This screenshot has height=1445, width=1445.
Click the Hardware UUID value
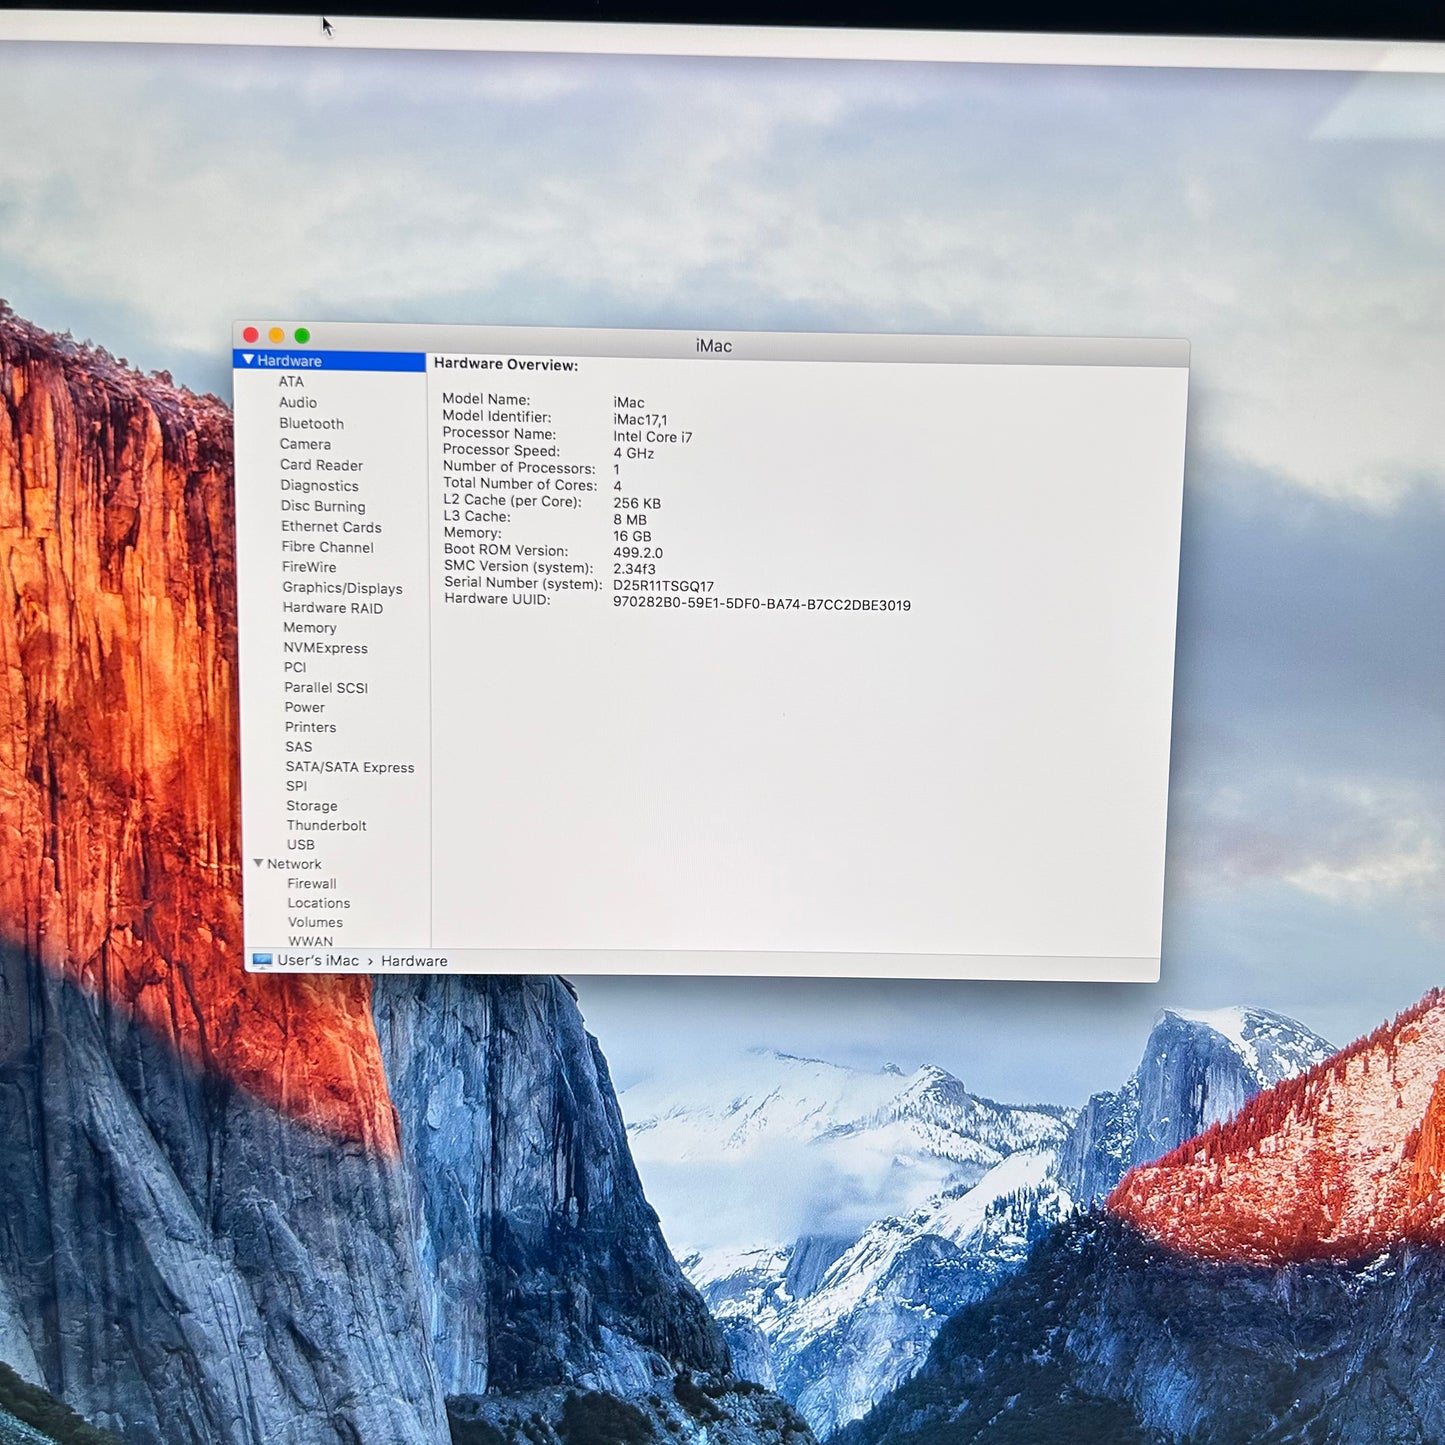(762, 605)
